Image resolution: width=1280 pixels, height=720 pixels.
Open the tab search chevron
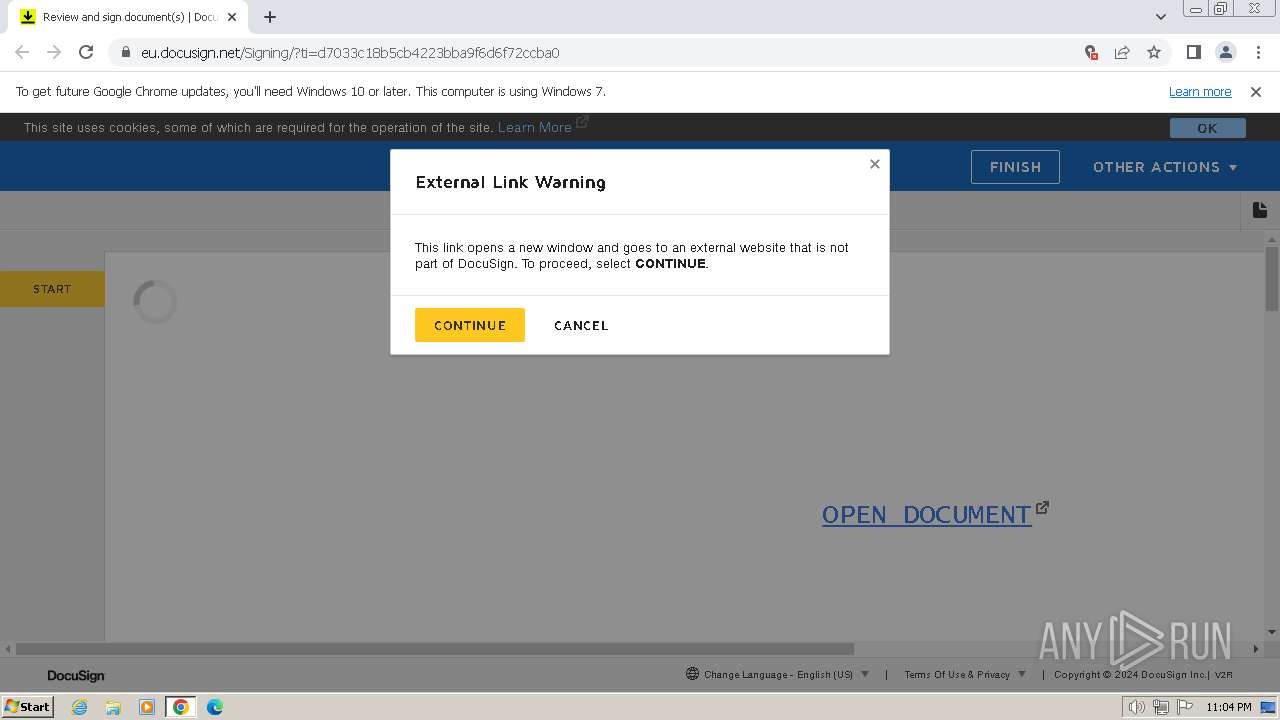coord(1160,17)
